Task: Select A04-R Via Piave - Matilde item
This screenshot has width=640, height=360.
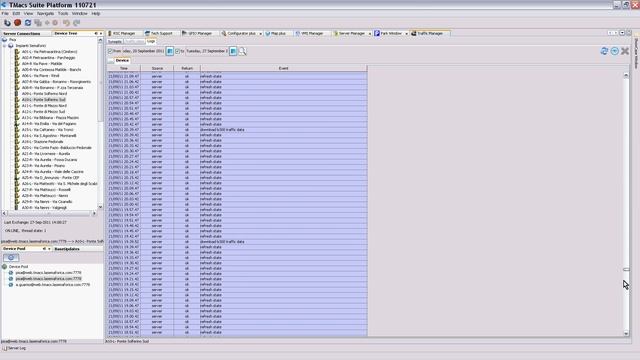Action: pyautogui.click(x=42, y=64)
